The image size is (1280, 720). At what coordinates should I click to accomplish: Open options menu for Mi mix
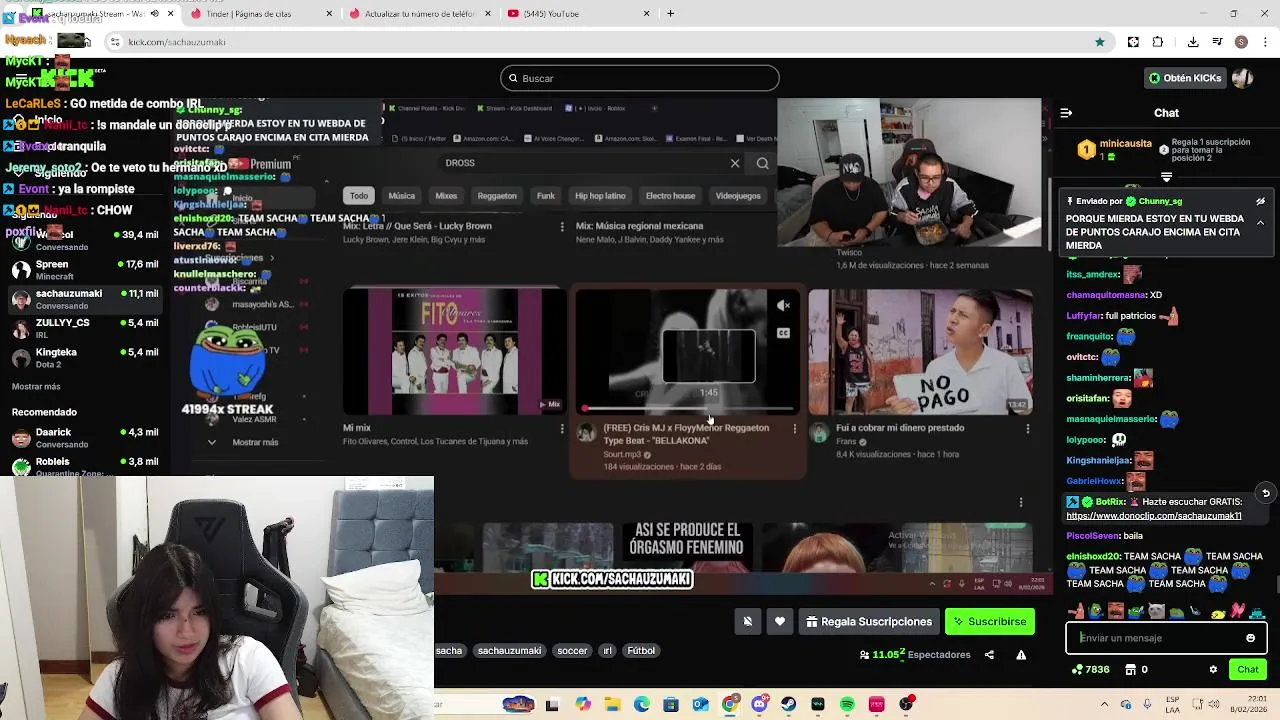(562, 429)
